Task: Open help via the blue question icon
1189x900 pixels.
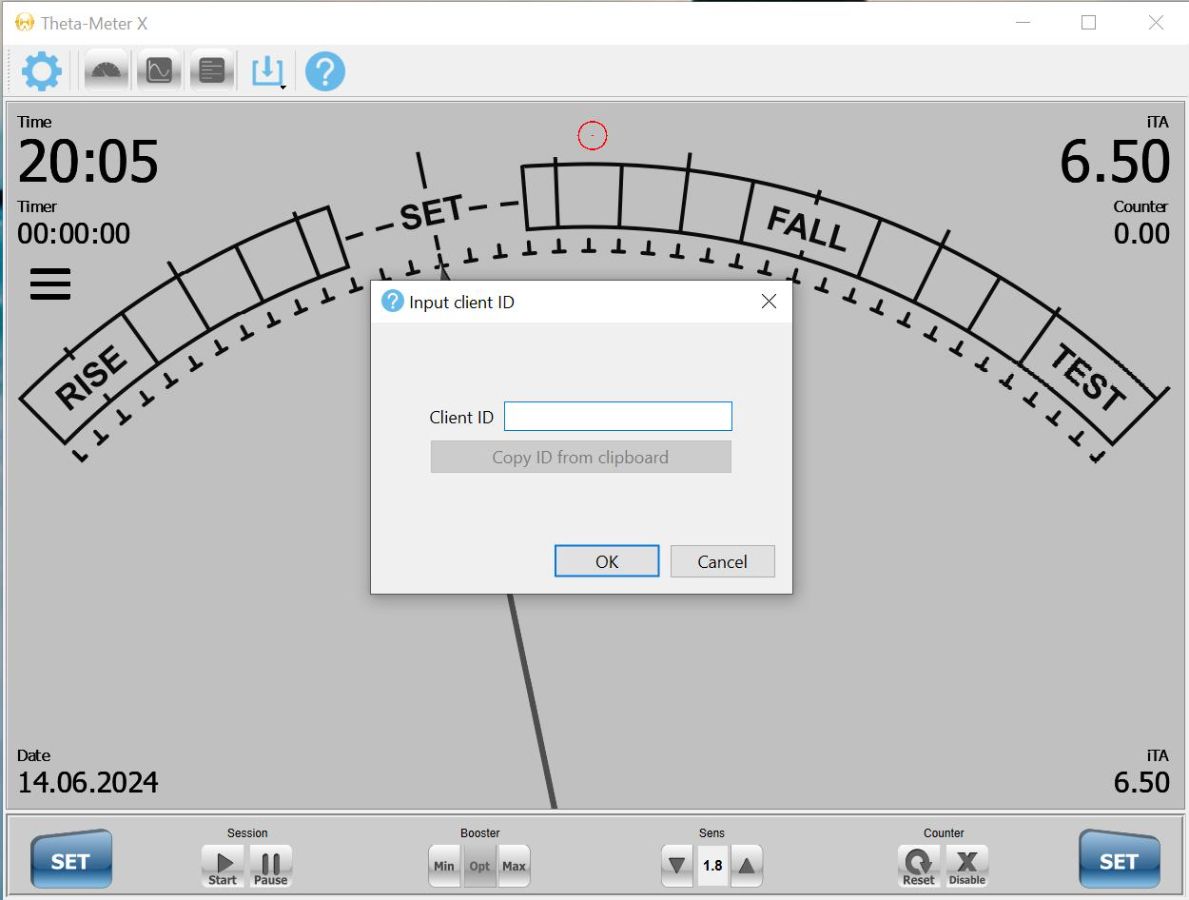Action: tap(325, 71)
